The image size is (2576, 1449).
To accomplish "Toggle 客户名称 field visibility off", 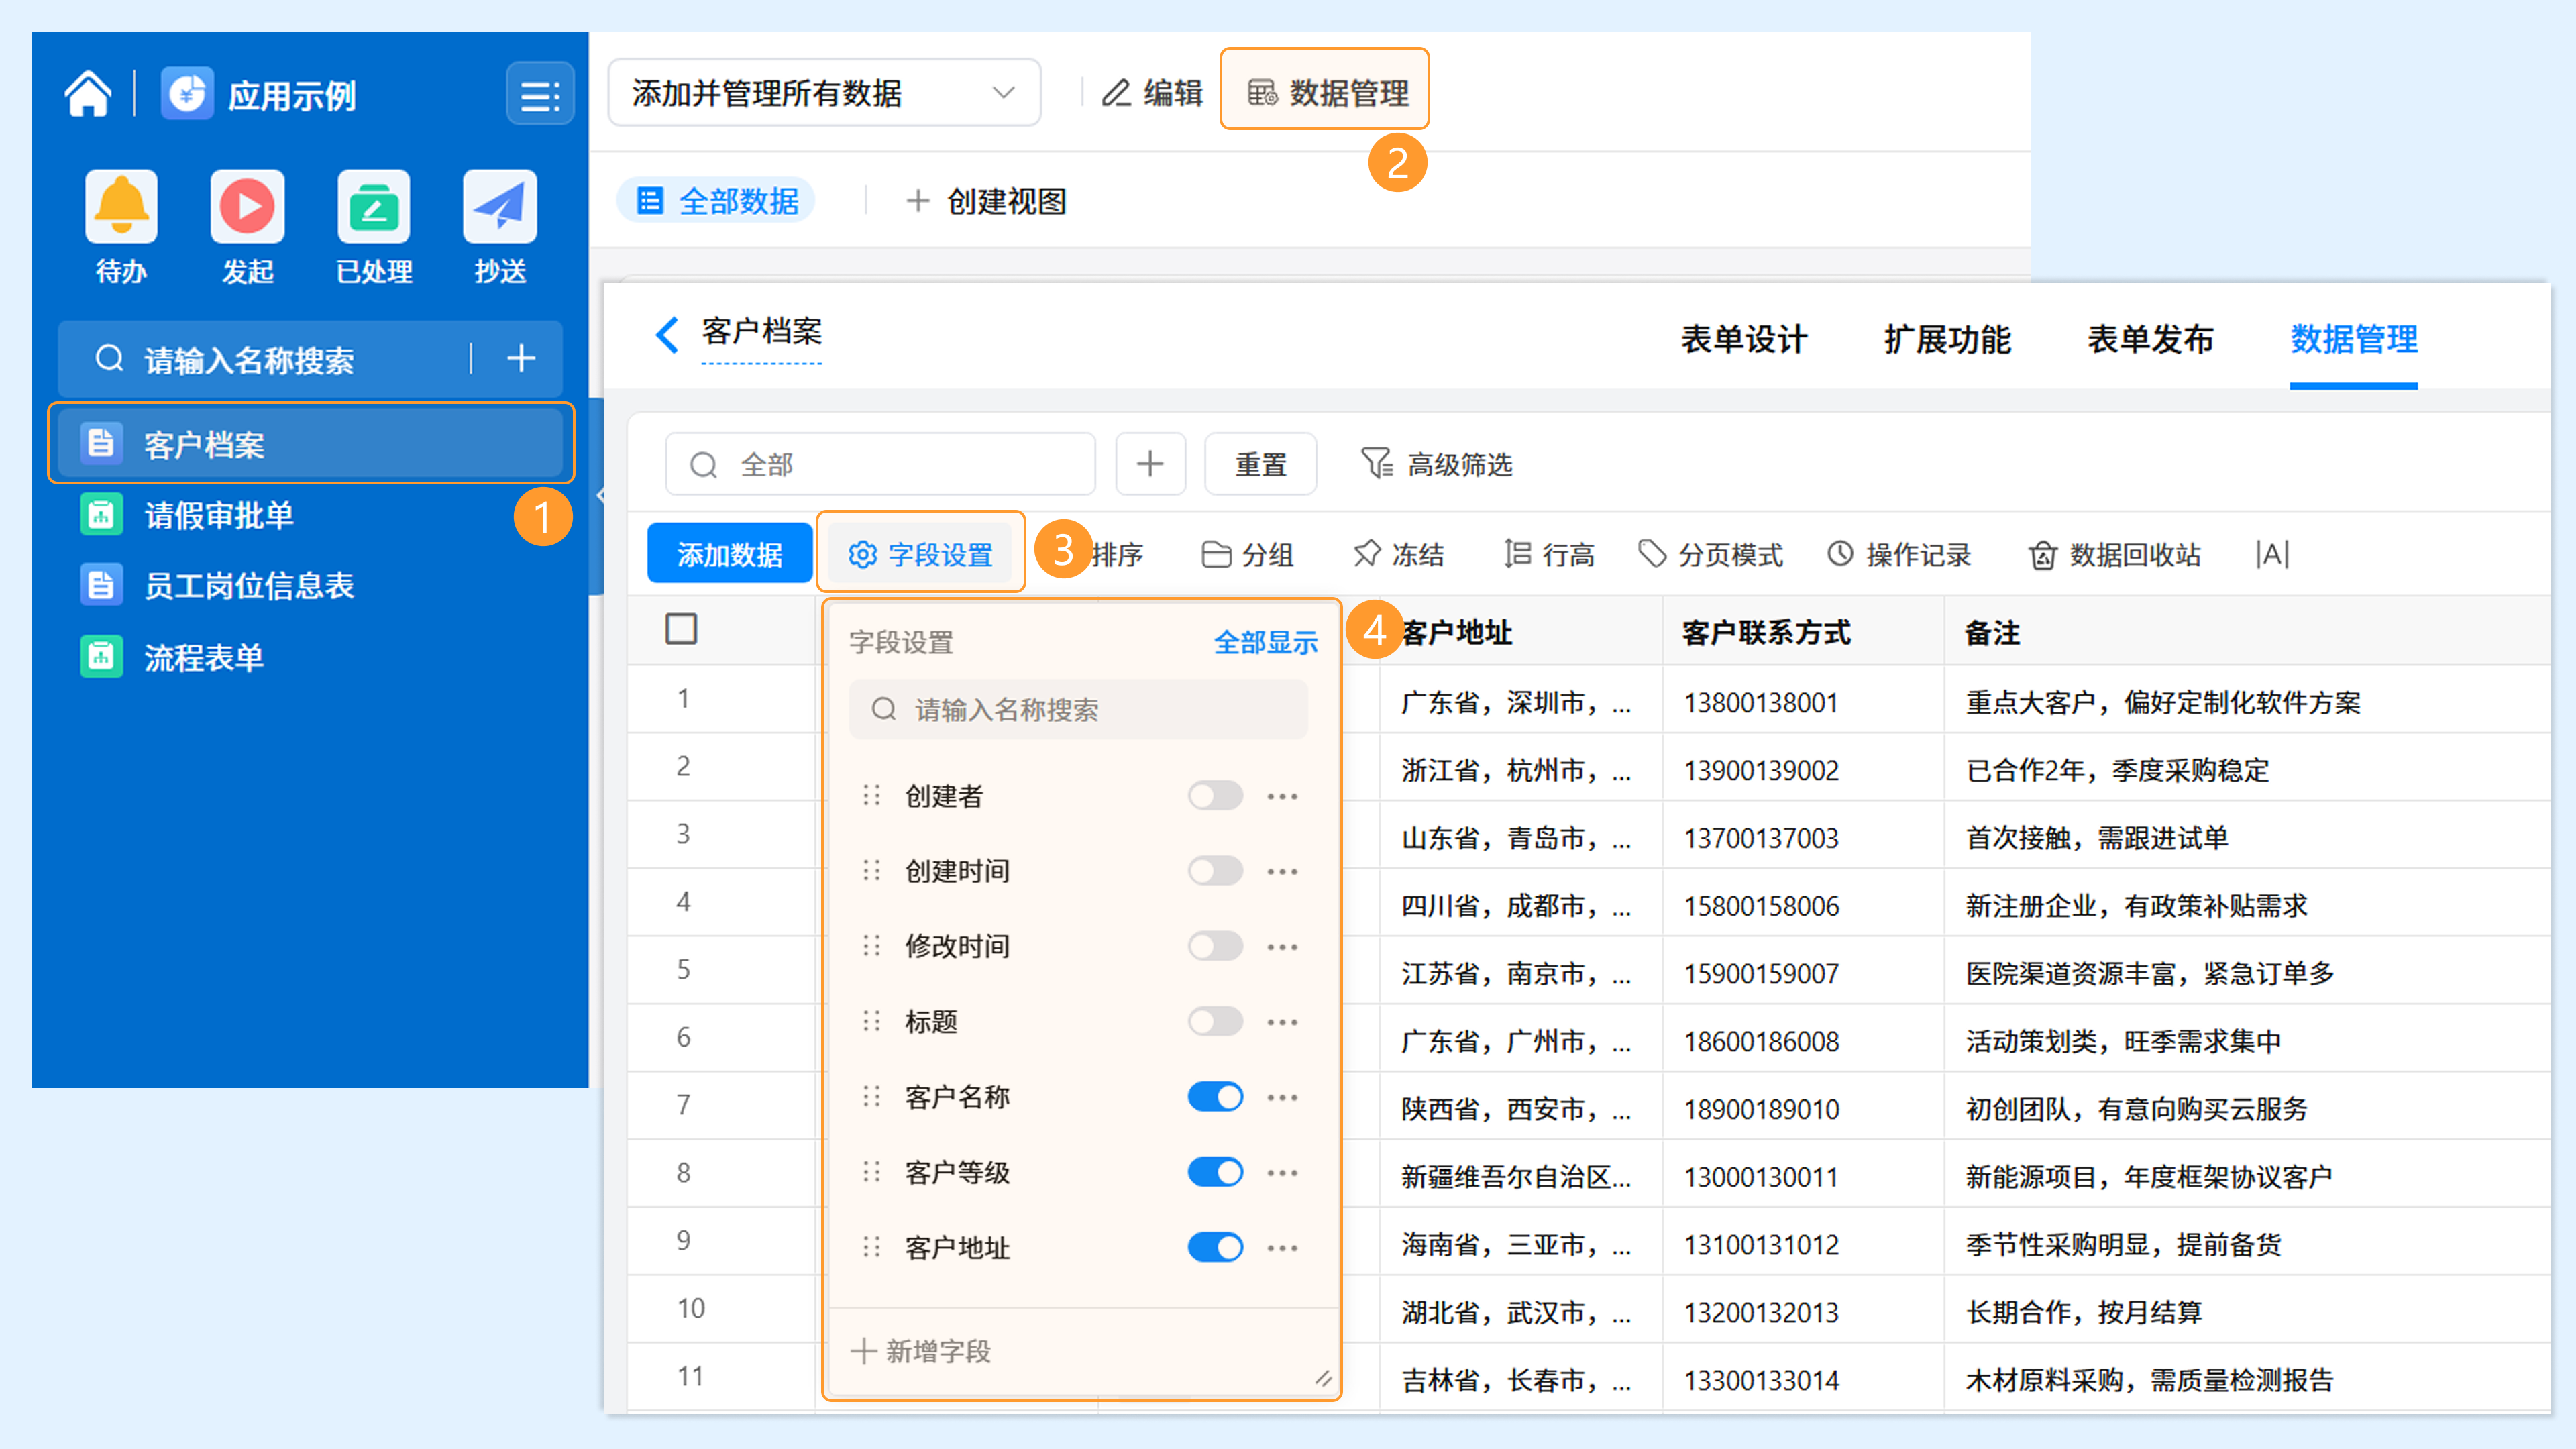I will (1215, 1097).
